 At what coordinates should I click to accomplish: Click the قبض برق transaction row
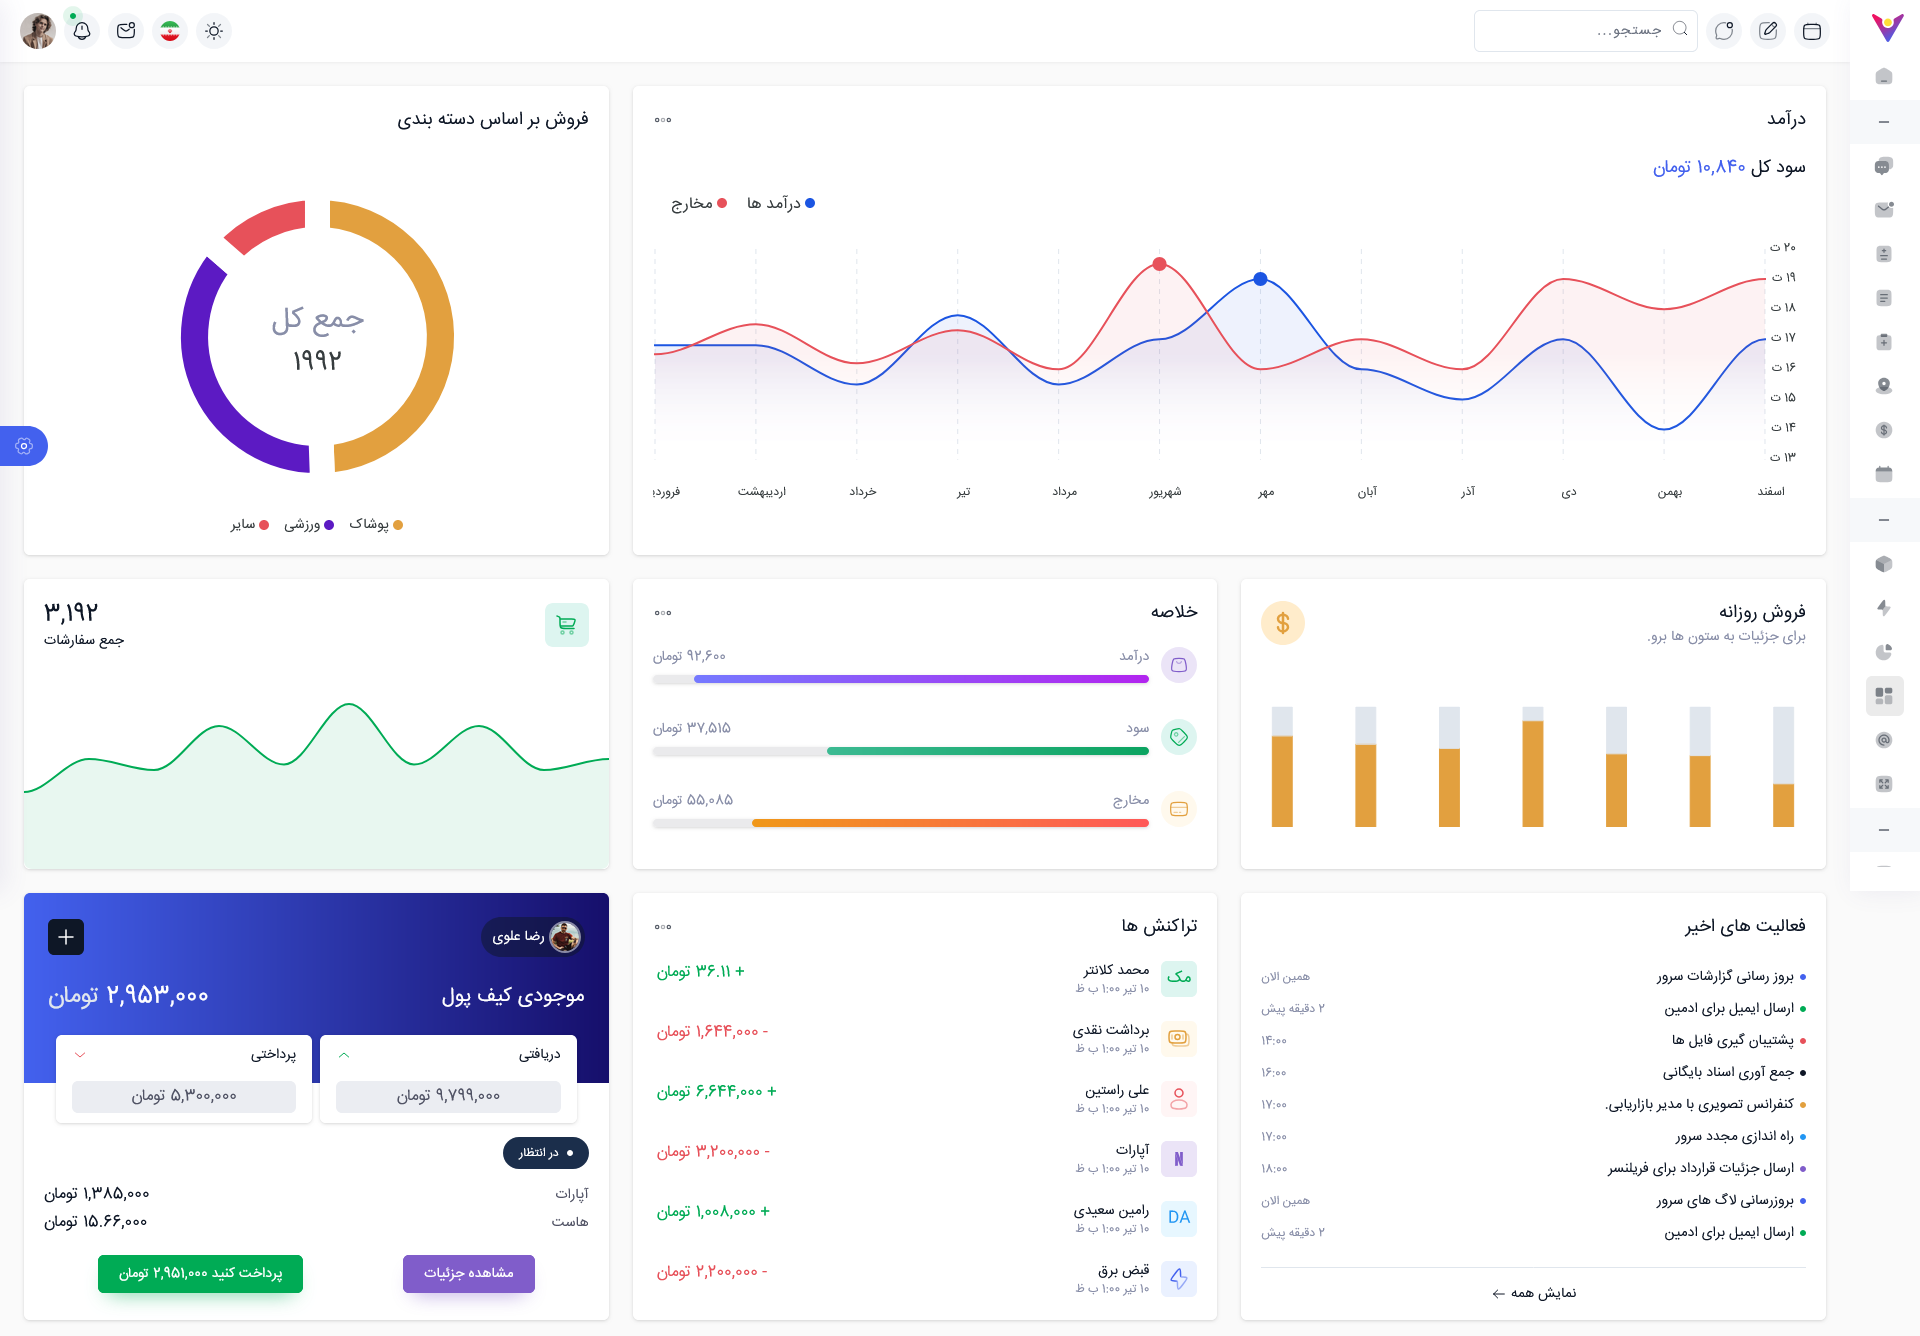tap(925, 1278)
